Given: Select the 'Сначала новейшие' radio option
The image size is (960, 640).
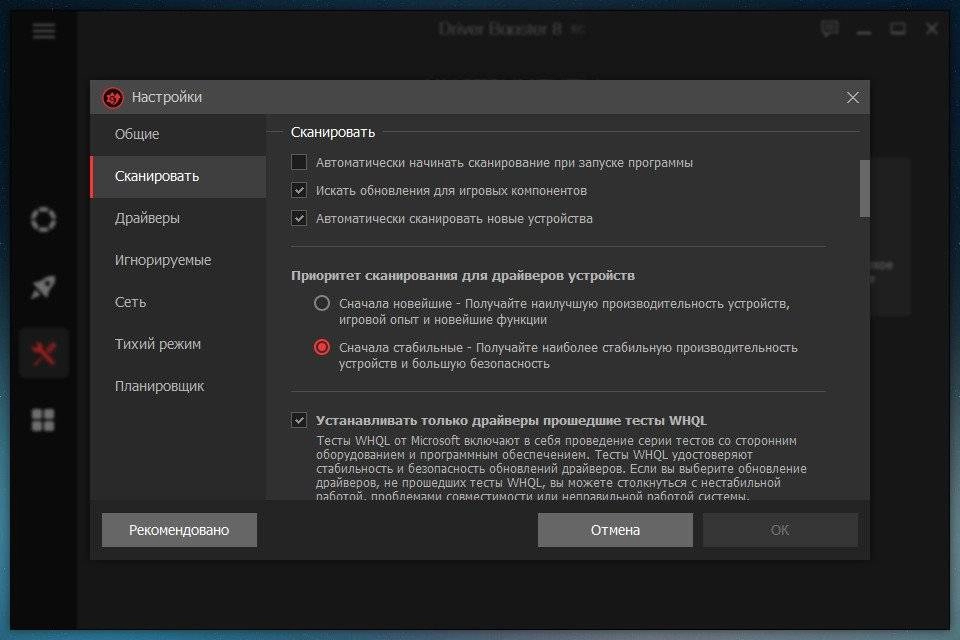Looking at the screenshot, I should pos(322,303).
